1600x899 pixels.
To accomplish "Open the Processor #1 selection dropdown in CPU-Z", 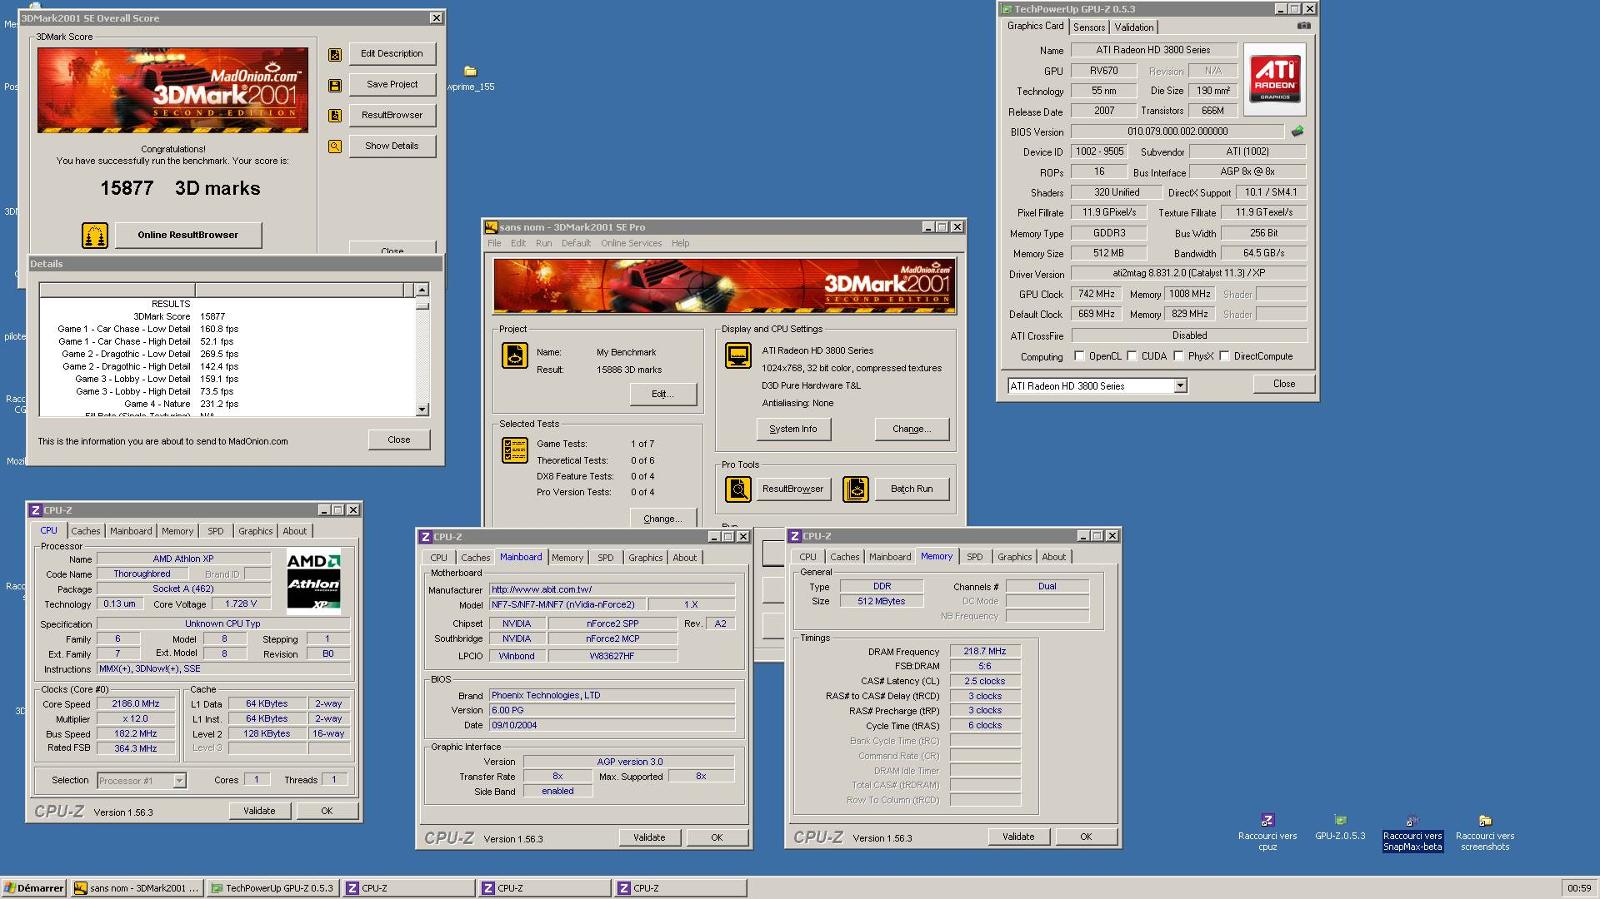I will pos(179,781).
